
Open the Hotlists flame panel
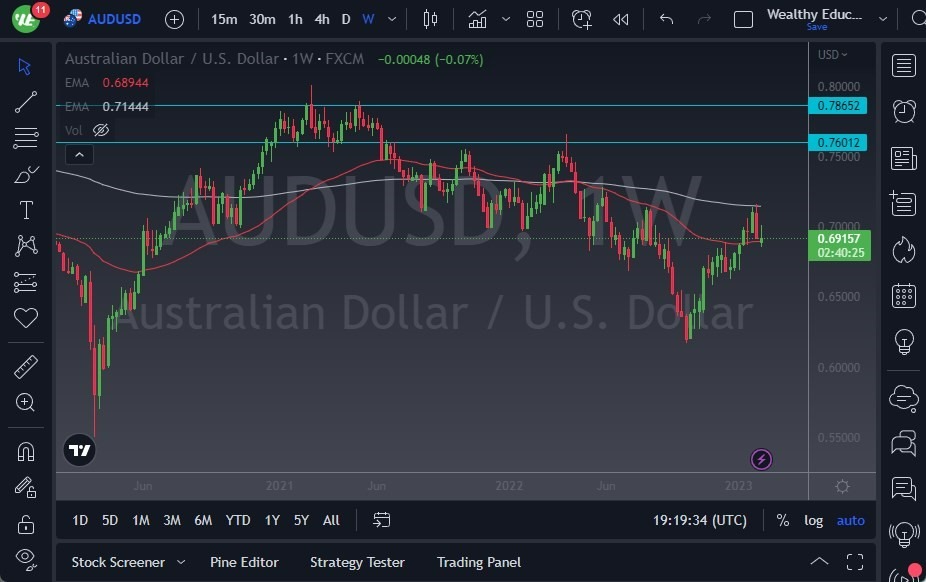pyautogui.click(x=903, y=249)
